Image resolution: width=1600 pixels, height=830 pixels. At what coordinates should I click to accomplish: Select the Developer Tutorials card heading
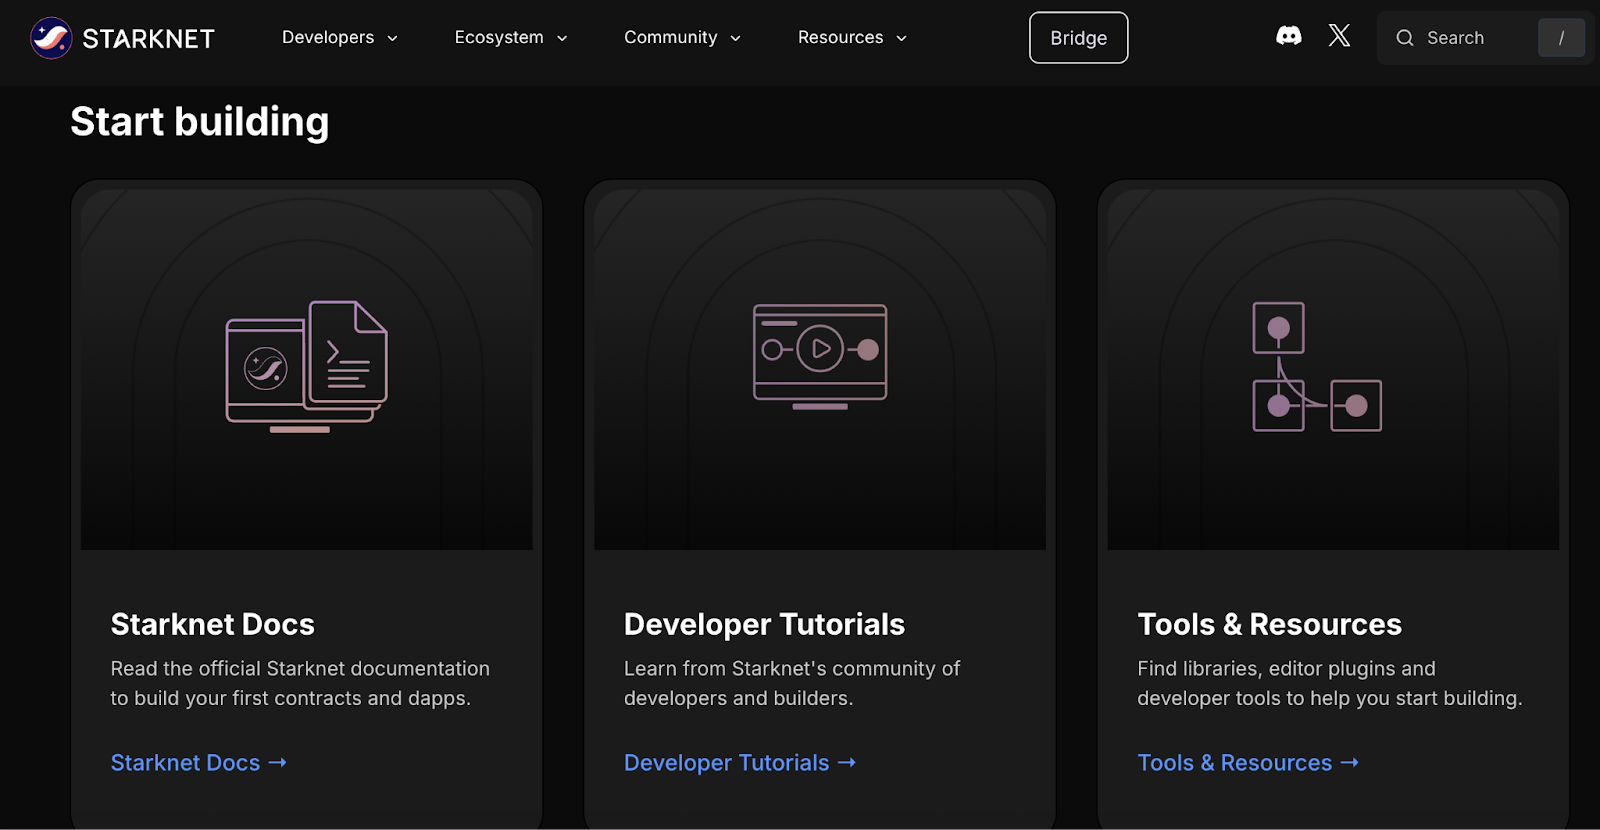[x=764, y=625]
